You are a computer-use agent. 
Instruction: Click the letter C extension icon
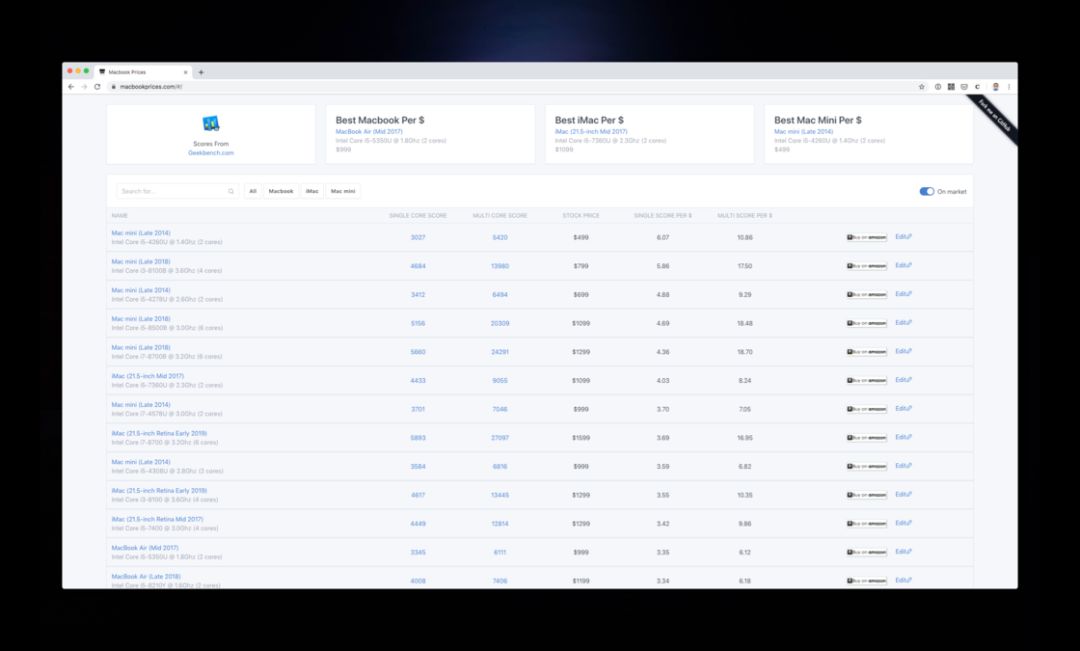click(x=977, y=87)
